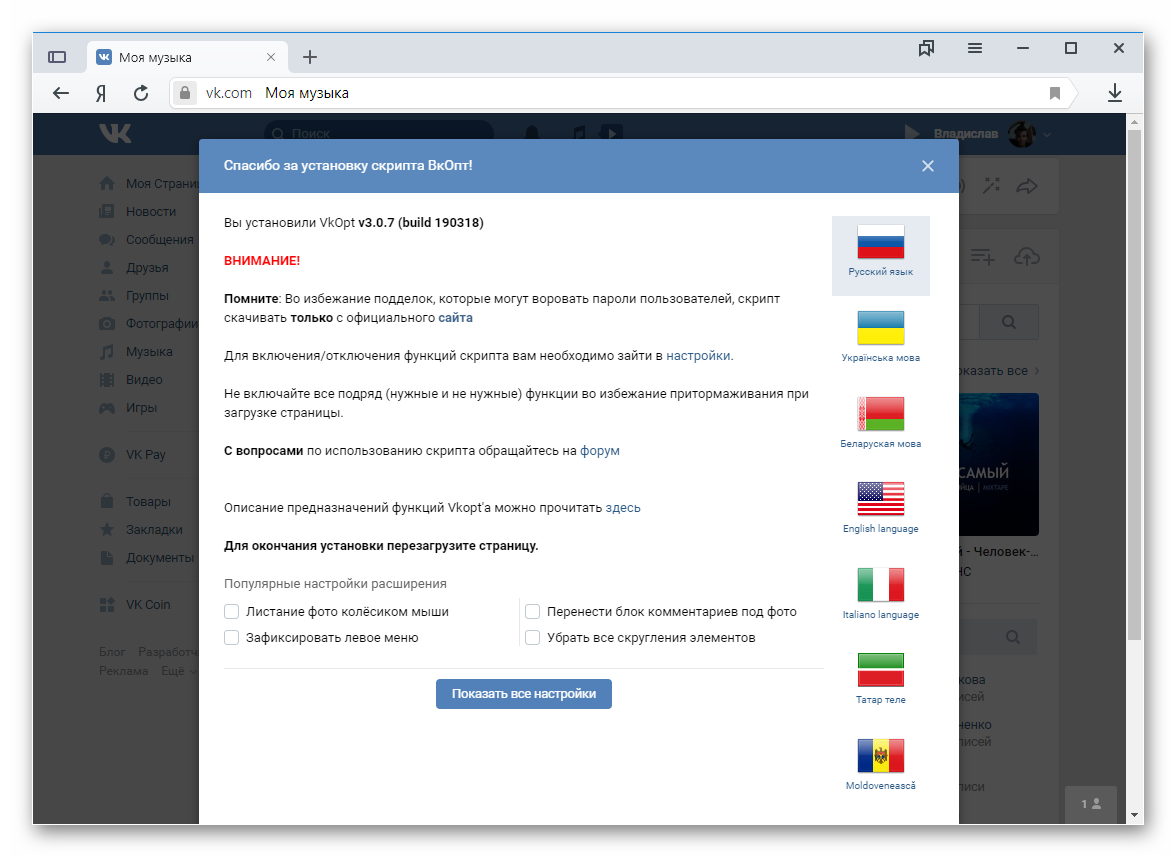Select the Italiano language flag
This screenshot has height=857, width=1176.
point(880,585)
